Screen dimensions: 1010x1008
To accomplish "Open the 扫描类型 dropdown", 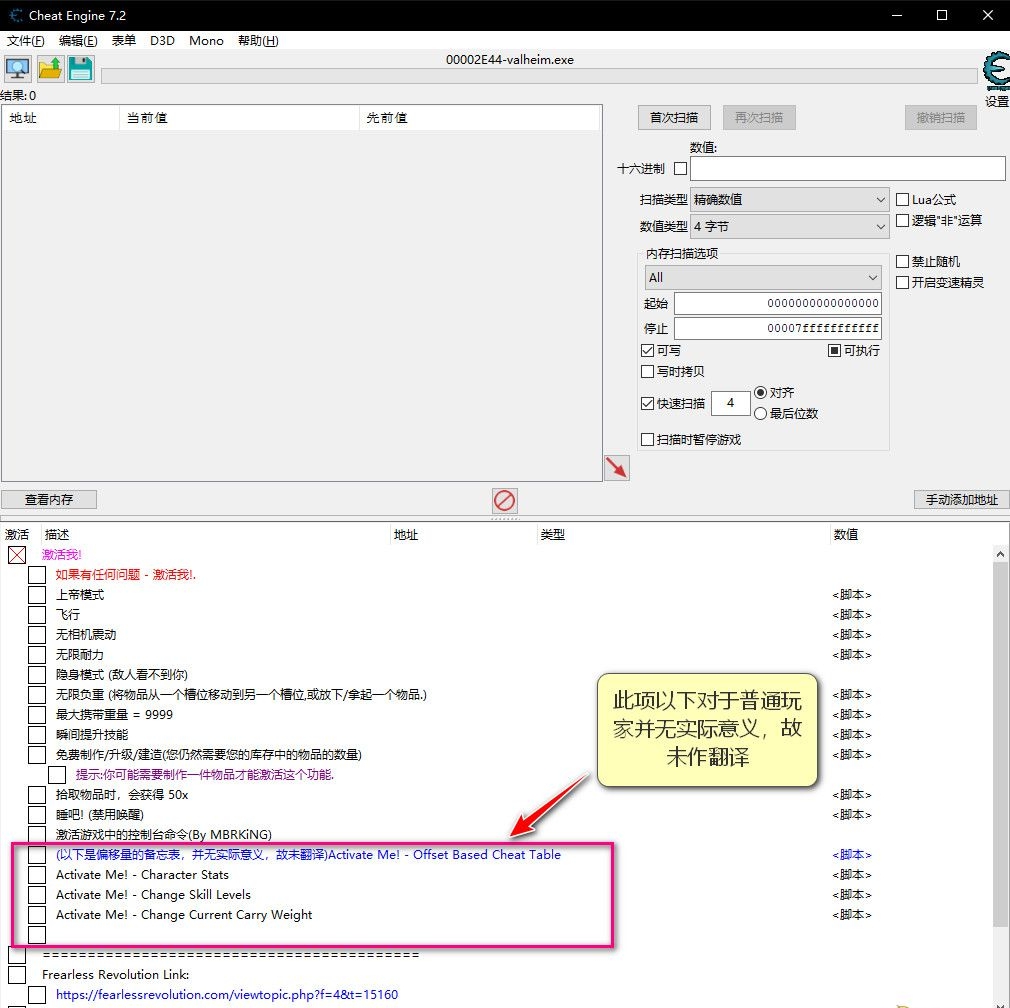I will pyautogui.click(x=789, y=200).
